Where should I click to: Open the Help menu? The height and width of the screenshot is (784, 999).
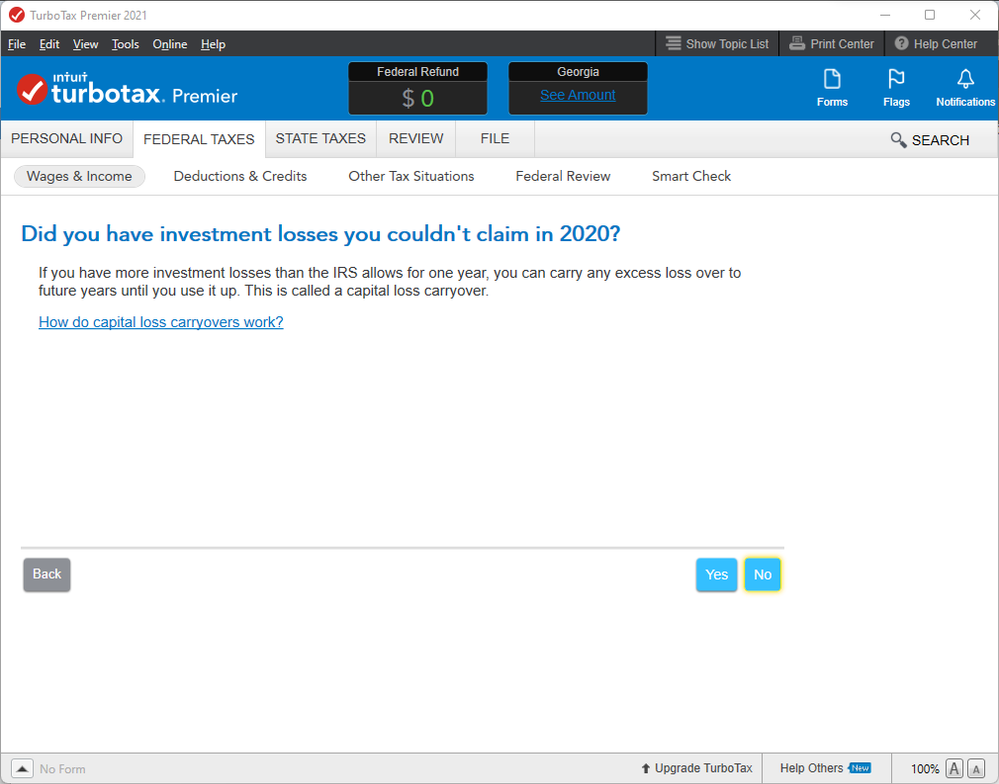(x=213, y=44)
